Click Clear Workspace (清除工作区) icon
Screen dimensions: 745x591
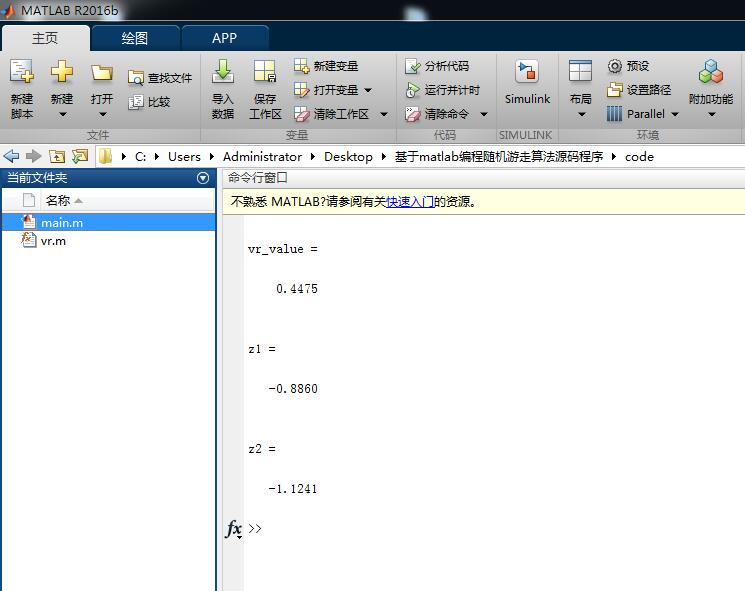click(x=301, y=114)
